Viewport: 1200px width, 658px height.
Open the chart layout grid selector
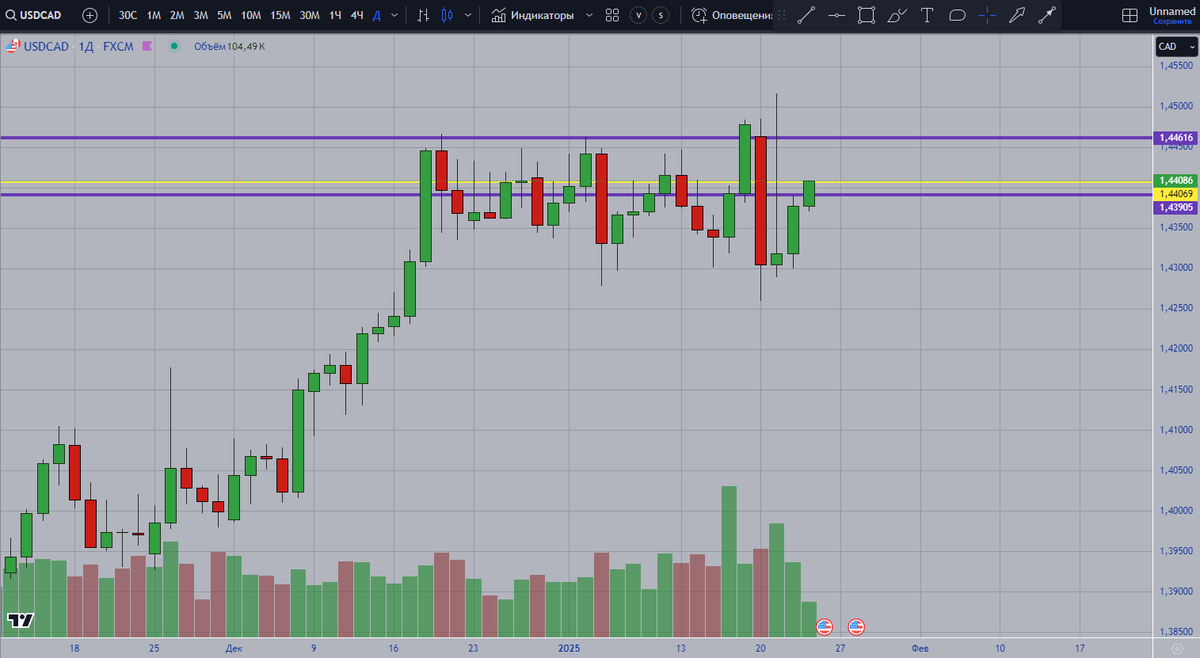point(1130,15)
